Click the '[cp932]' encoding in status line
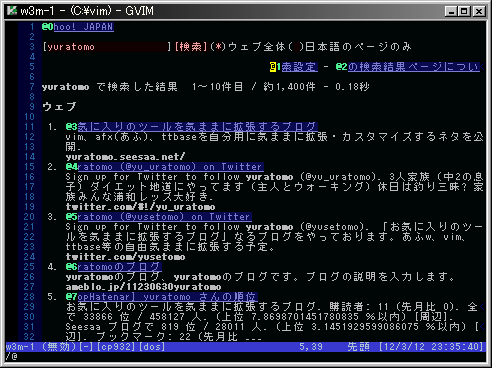Screen dimensions: 492x368 116,347
